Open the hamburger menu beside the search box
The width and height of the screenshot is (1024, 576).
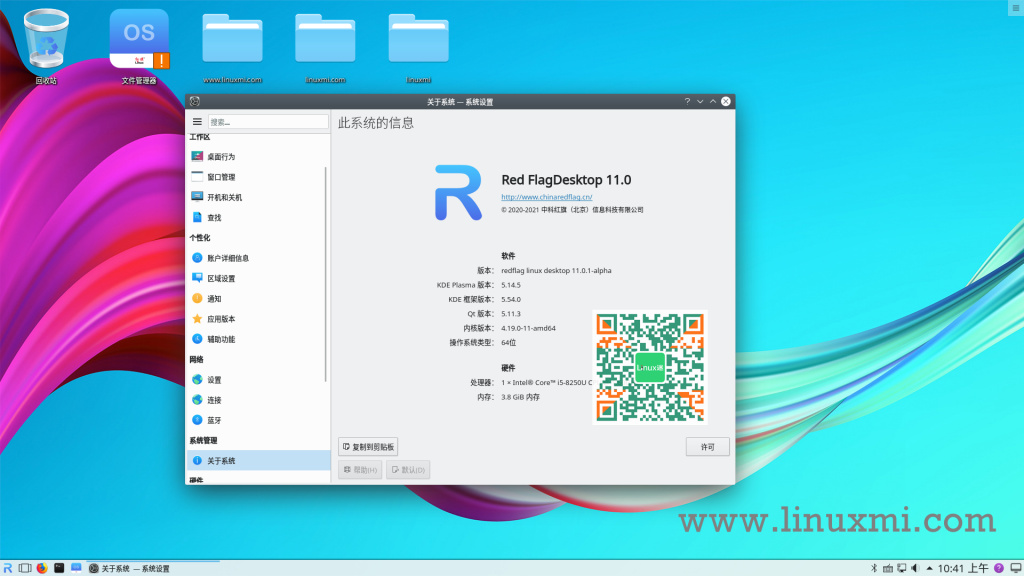pos(197,121)
